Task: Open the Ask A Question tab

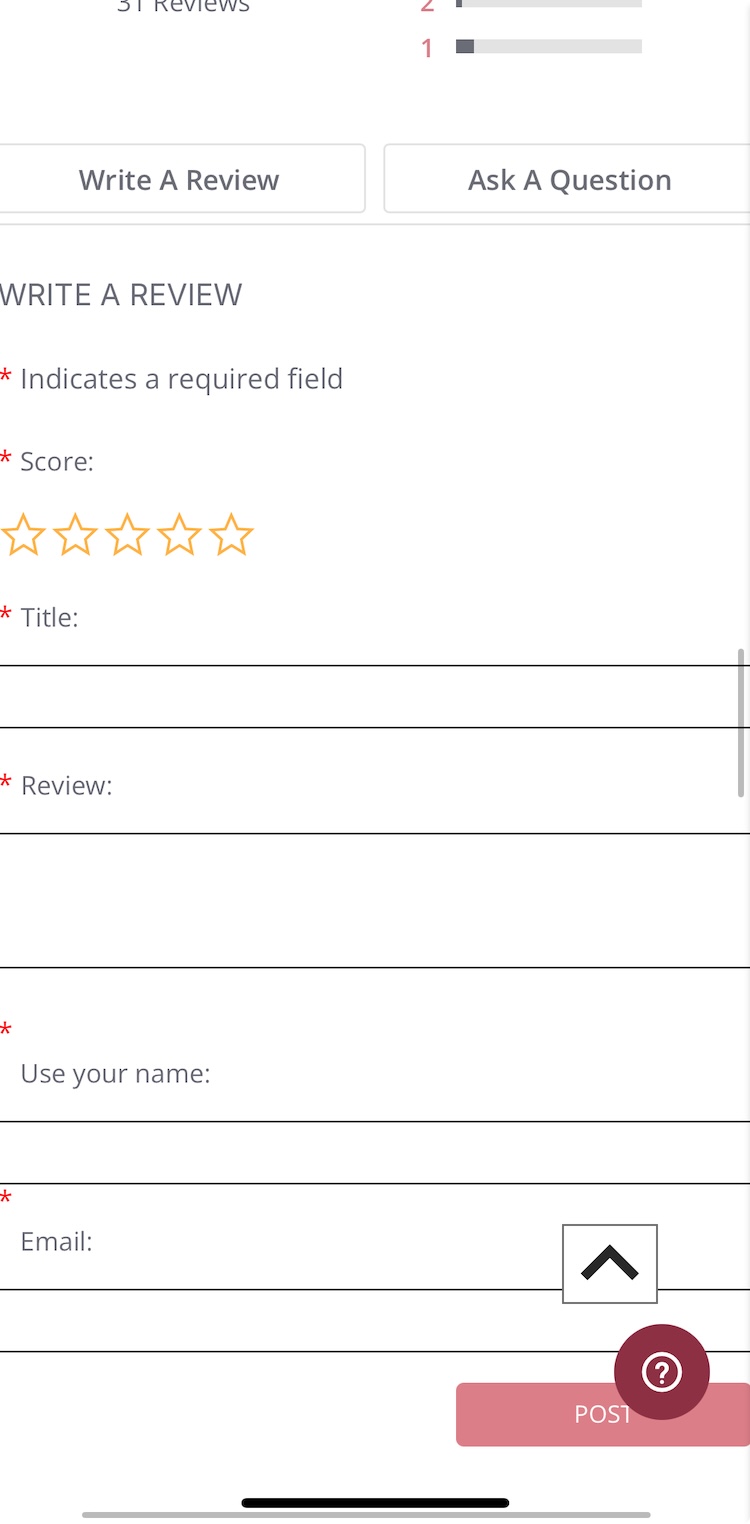Action: point(568,179)
